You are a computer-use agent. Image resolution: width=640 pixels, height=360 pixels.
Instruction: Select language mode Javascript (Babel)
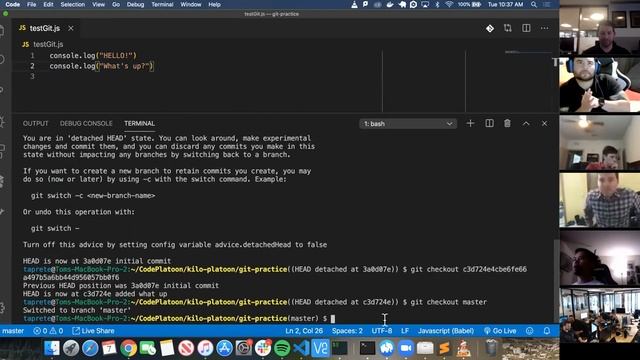coord(446,331)
